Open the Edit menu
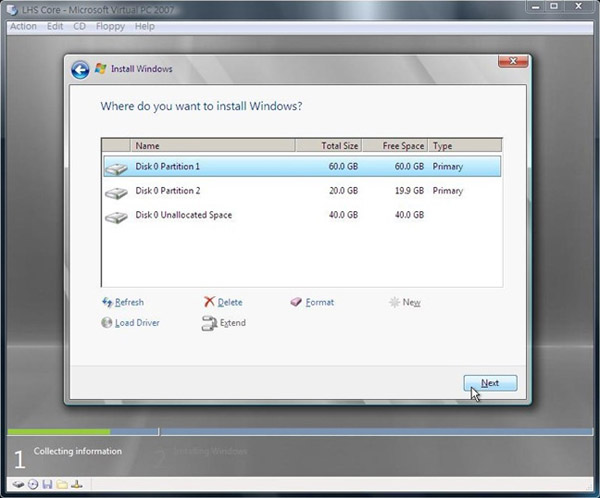The image size is (600, 498). tap(53, 26)
